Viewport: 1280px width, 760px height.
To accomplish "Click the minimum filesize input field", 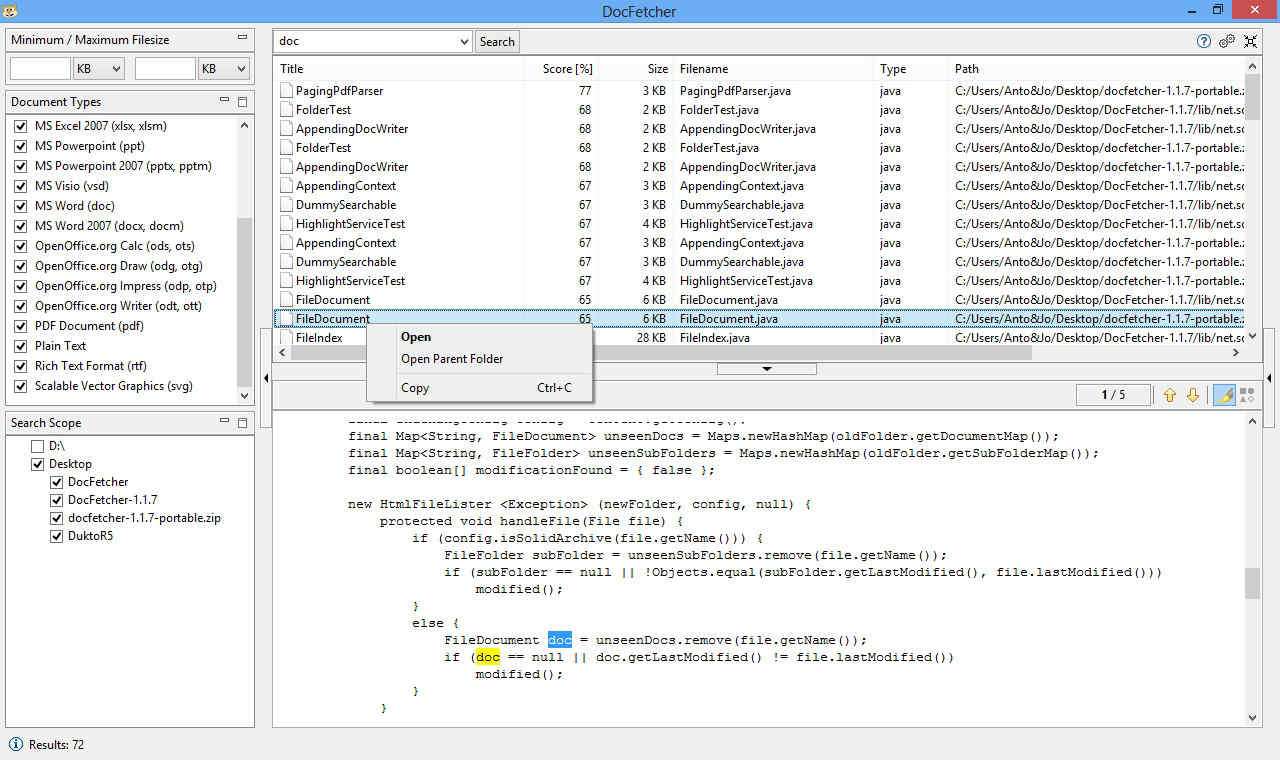I will 40,68.
